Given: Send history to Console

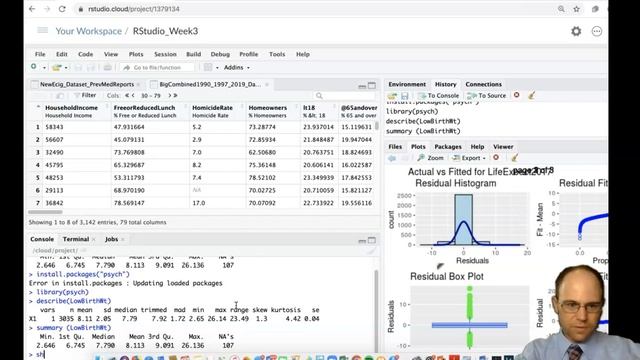Looking at the screenshot, I should coord(439,96).
